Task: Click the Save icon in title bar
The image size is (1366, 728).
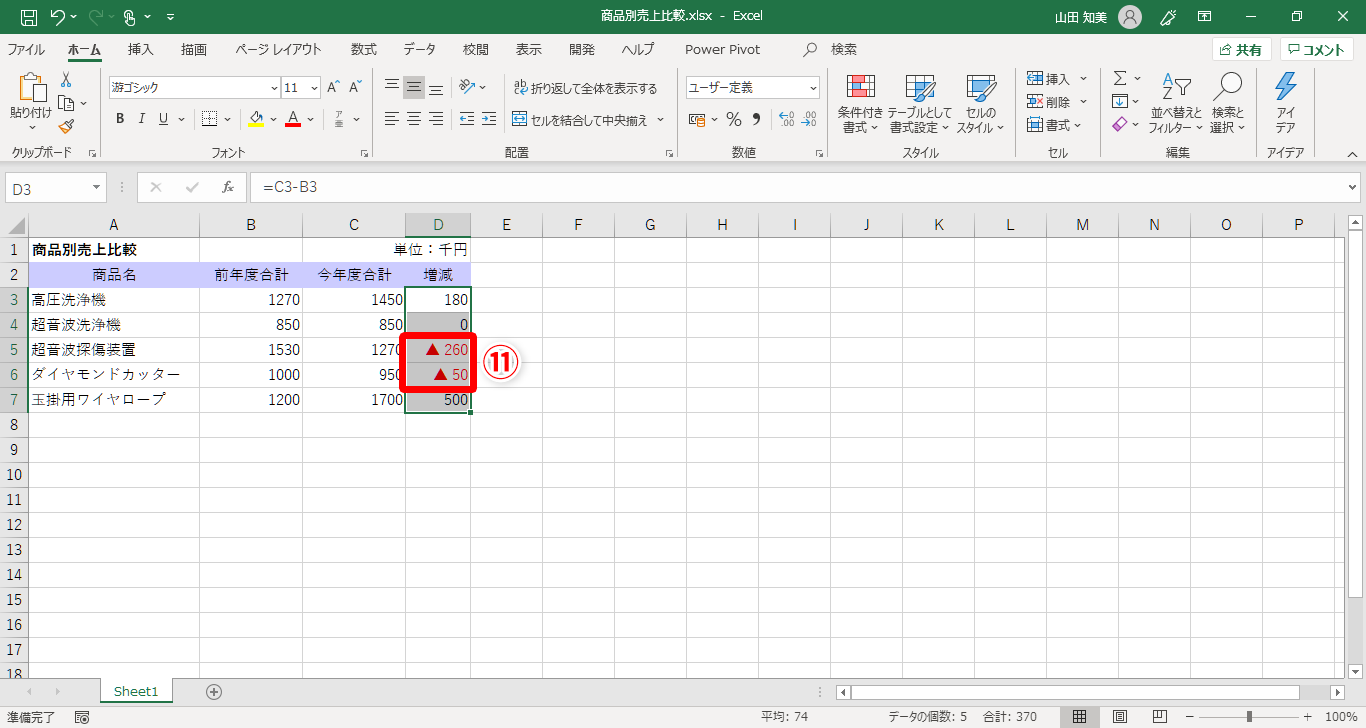Action: (x=29, y=16)
